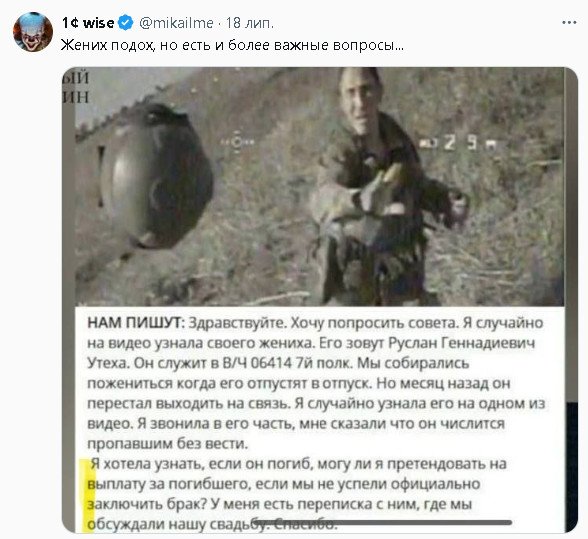Click the dark spherical object in the photo

click(x=157, y=176)
